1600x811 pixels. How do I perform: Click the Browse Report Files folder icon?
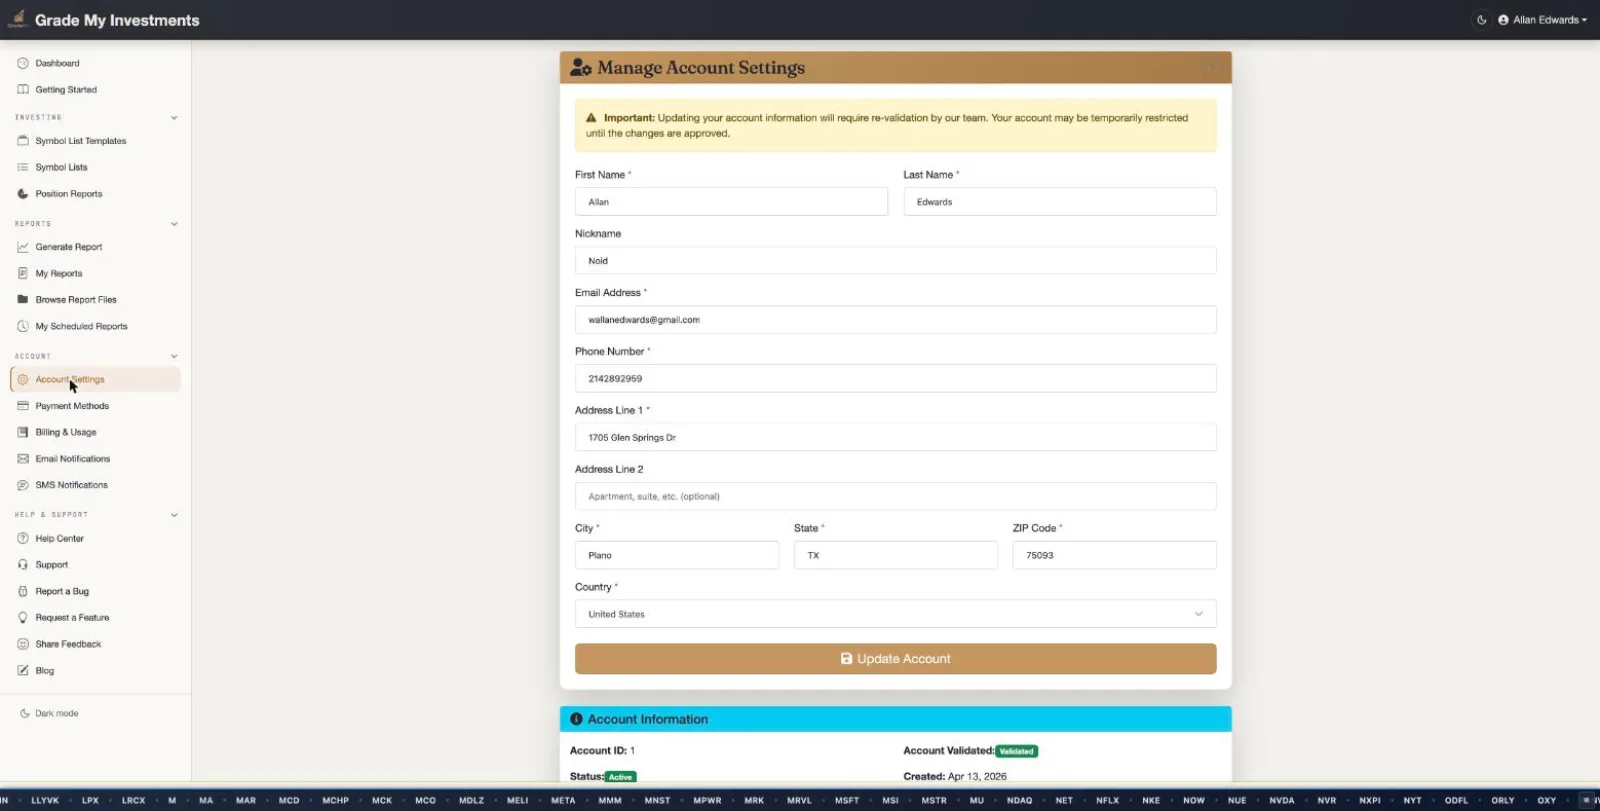point(23,300)
